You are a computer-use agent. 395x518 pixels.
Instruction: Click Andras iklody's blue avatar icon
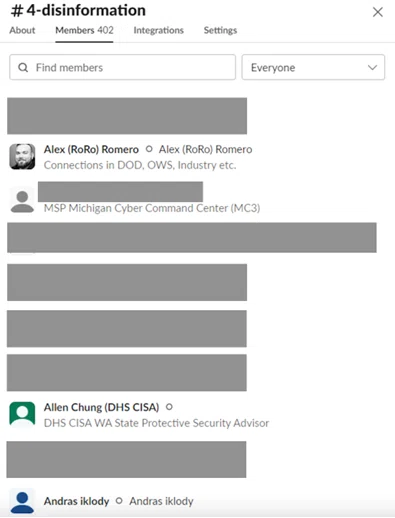coord(22,503)
